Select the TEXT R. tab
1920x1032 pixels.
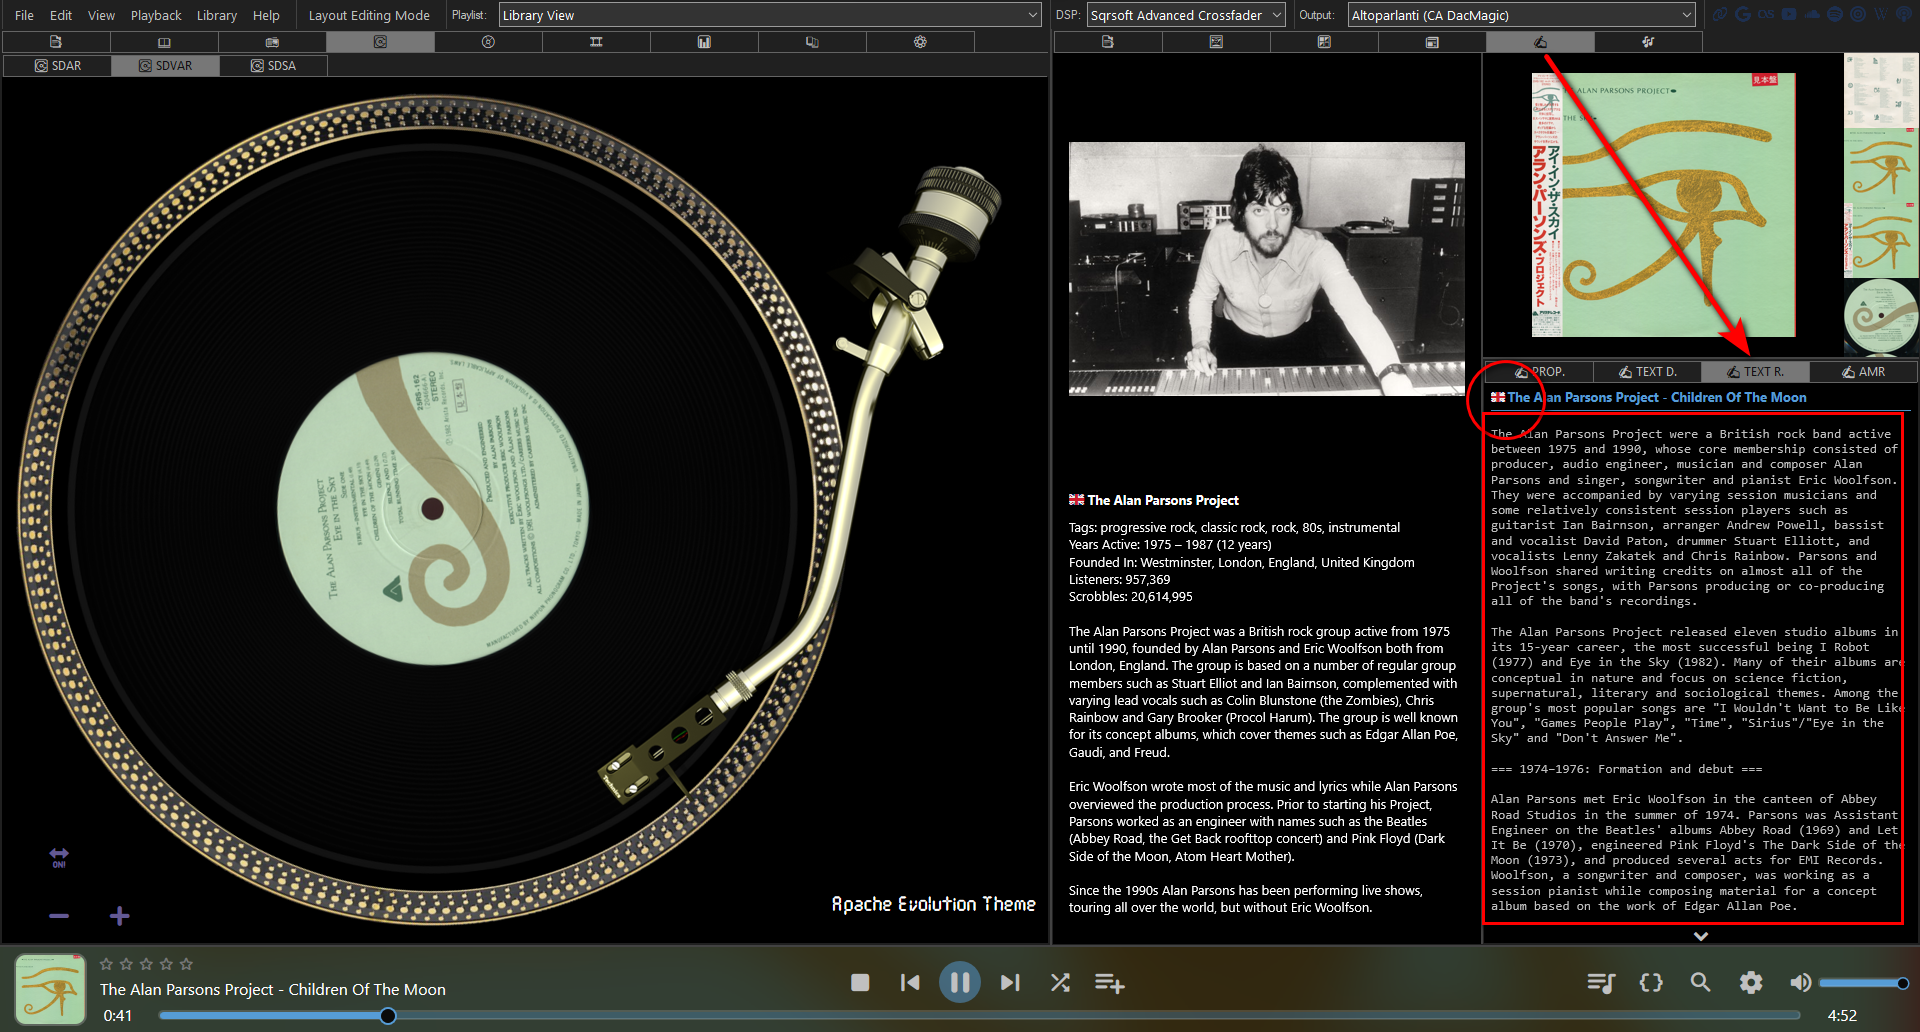click(x=1755, y=371)
